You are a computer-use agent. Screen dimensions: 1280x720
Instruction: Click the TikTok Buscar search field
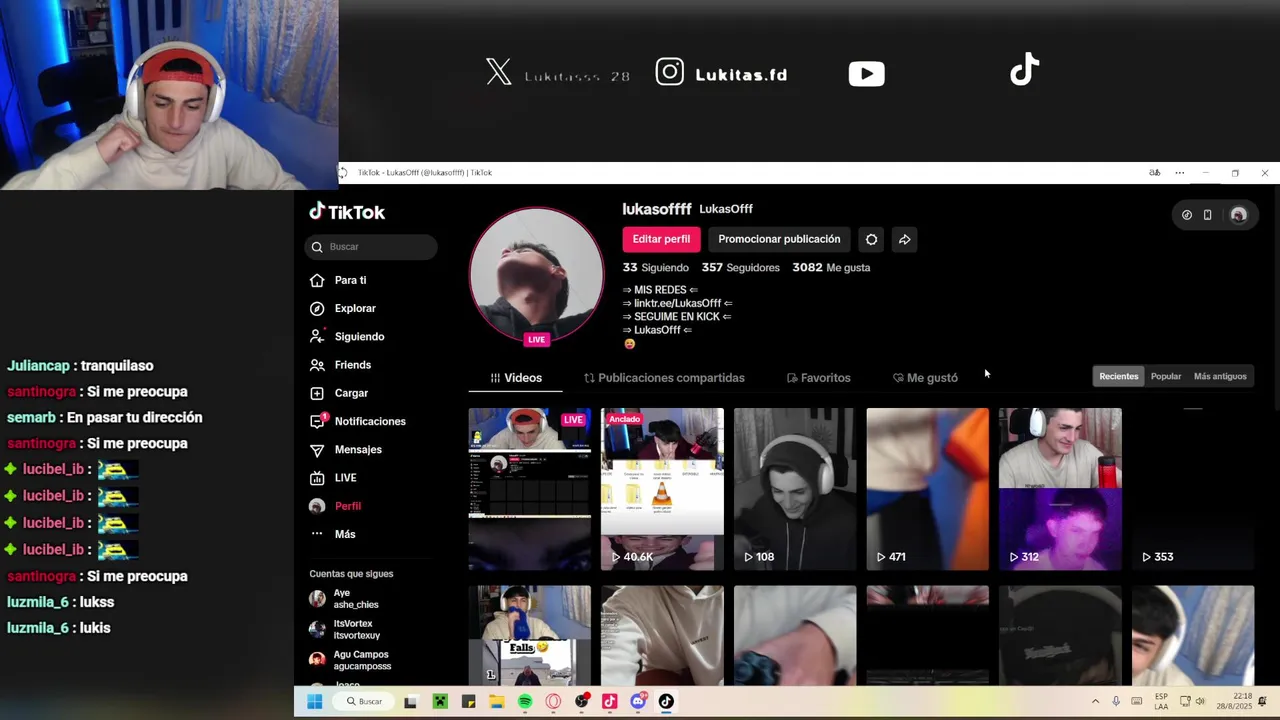pos(371,247)
